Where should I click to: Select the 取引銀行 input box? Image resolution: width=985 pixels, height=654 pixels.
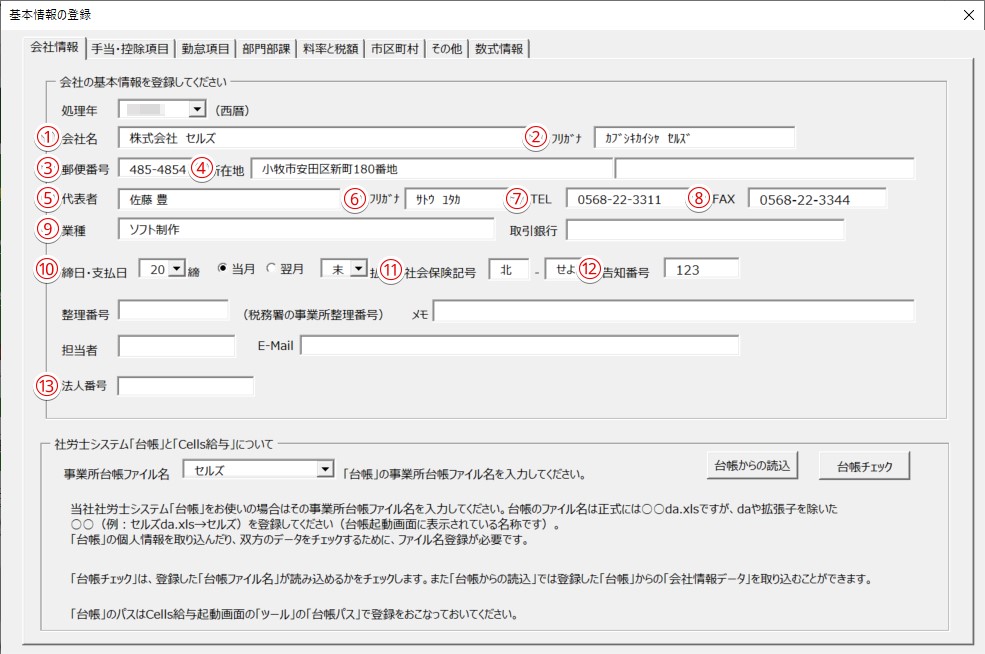705,230
